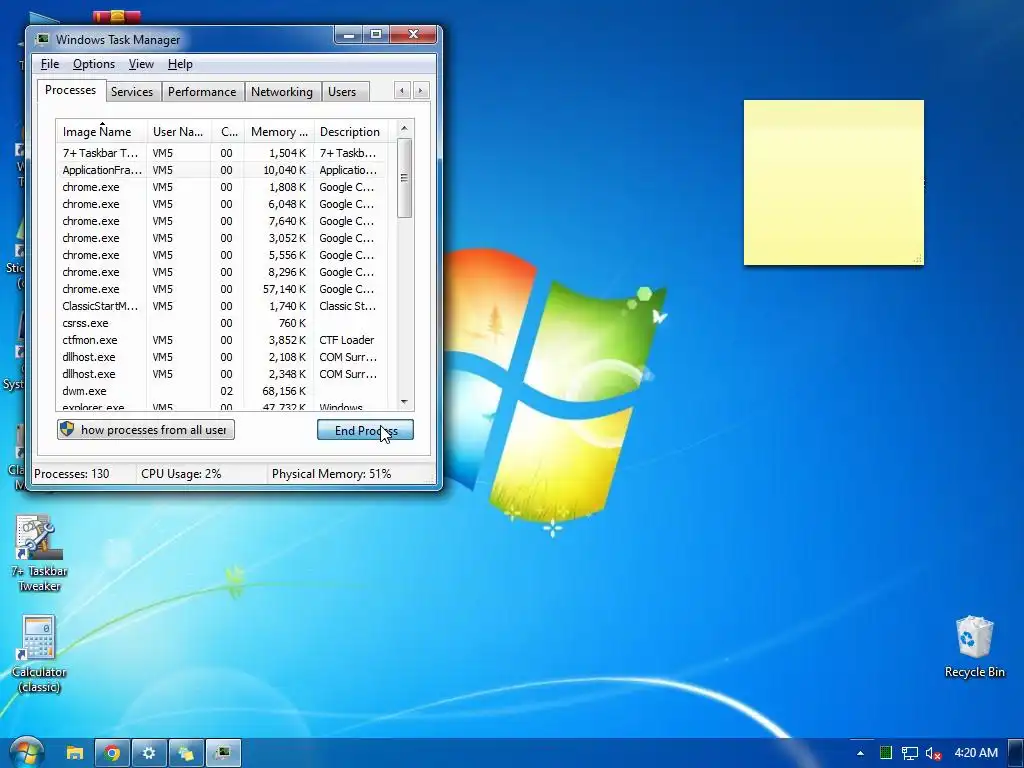The width and height of the screenshot is (1024, 768).
Task: Open the Help menu
Action: [x=180, y=64]
